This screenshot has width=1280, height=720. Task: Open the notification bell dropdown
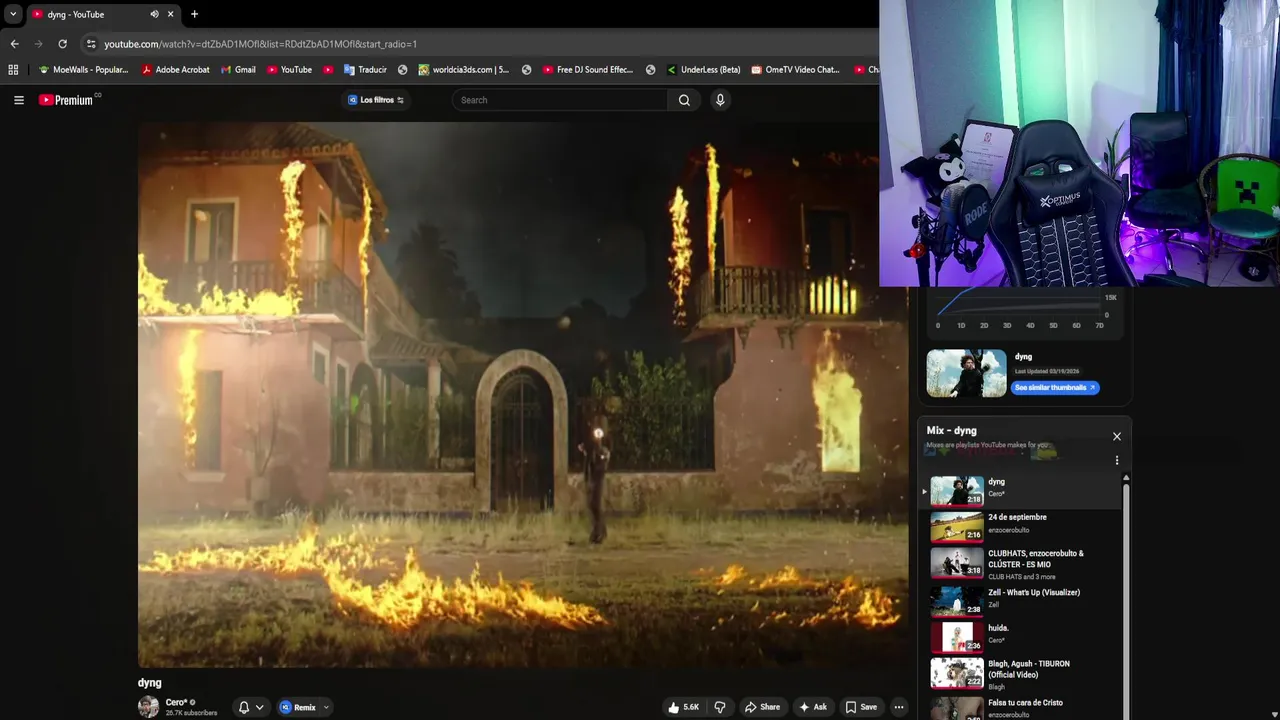(251, 707)
